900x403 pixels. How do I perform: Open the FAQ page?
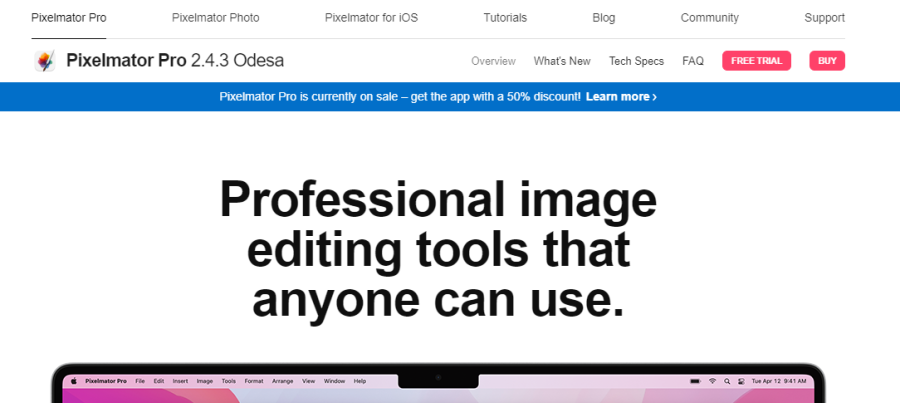pyautogui.click(x=693, y=61)
